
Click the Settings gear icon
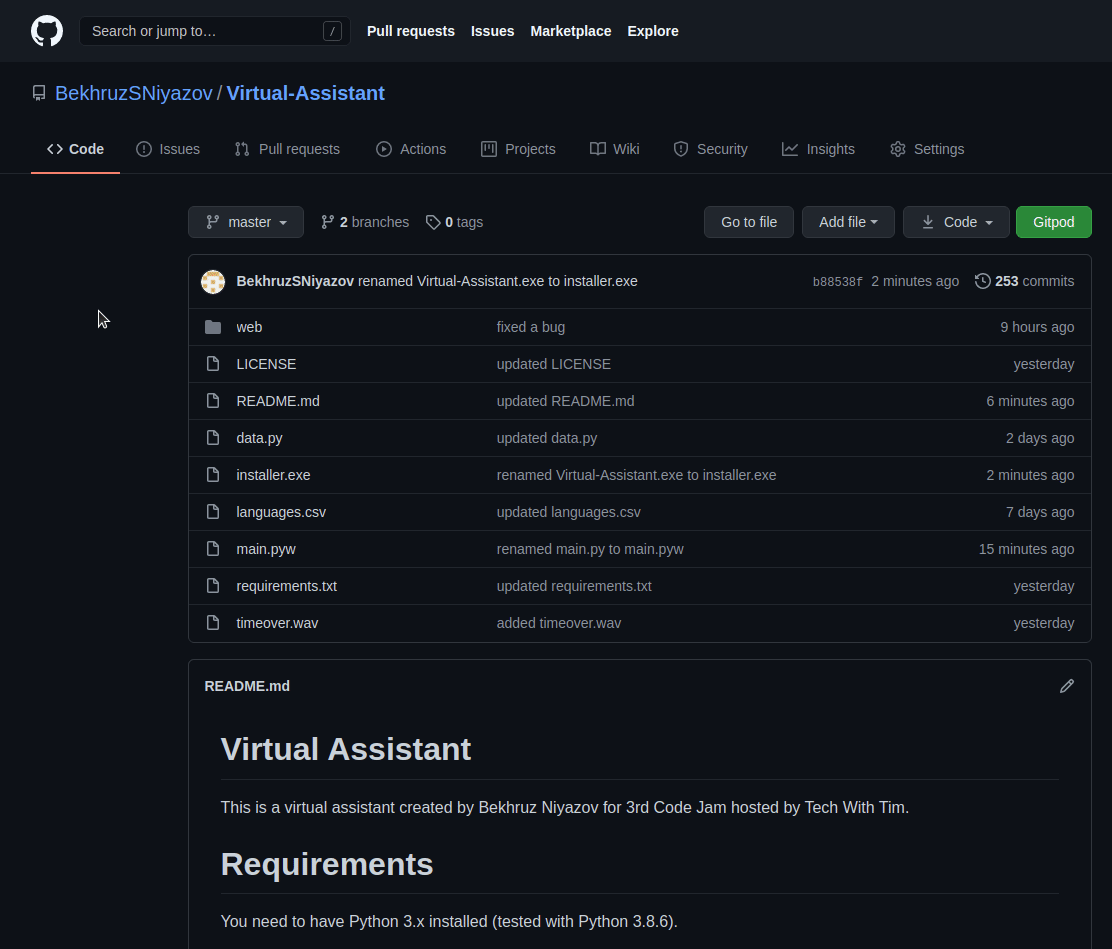pos(898,148)
